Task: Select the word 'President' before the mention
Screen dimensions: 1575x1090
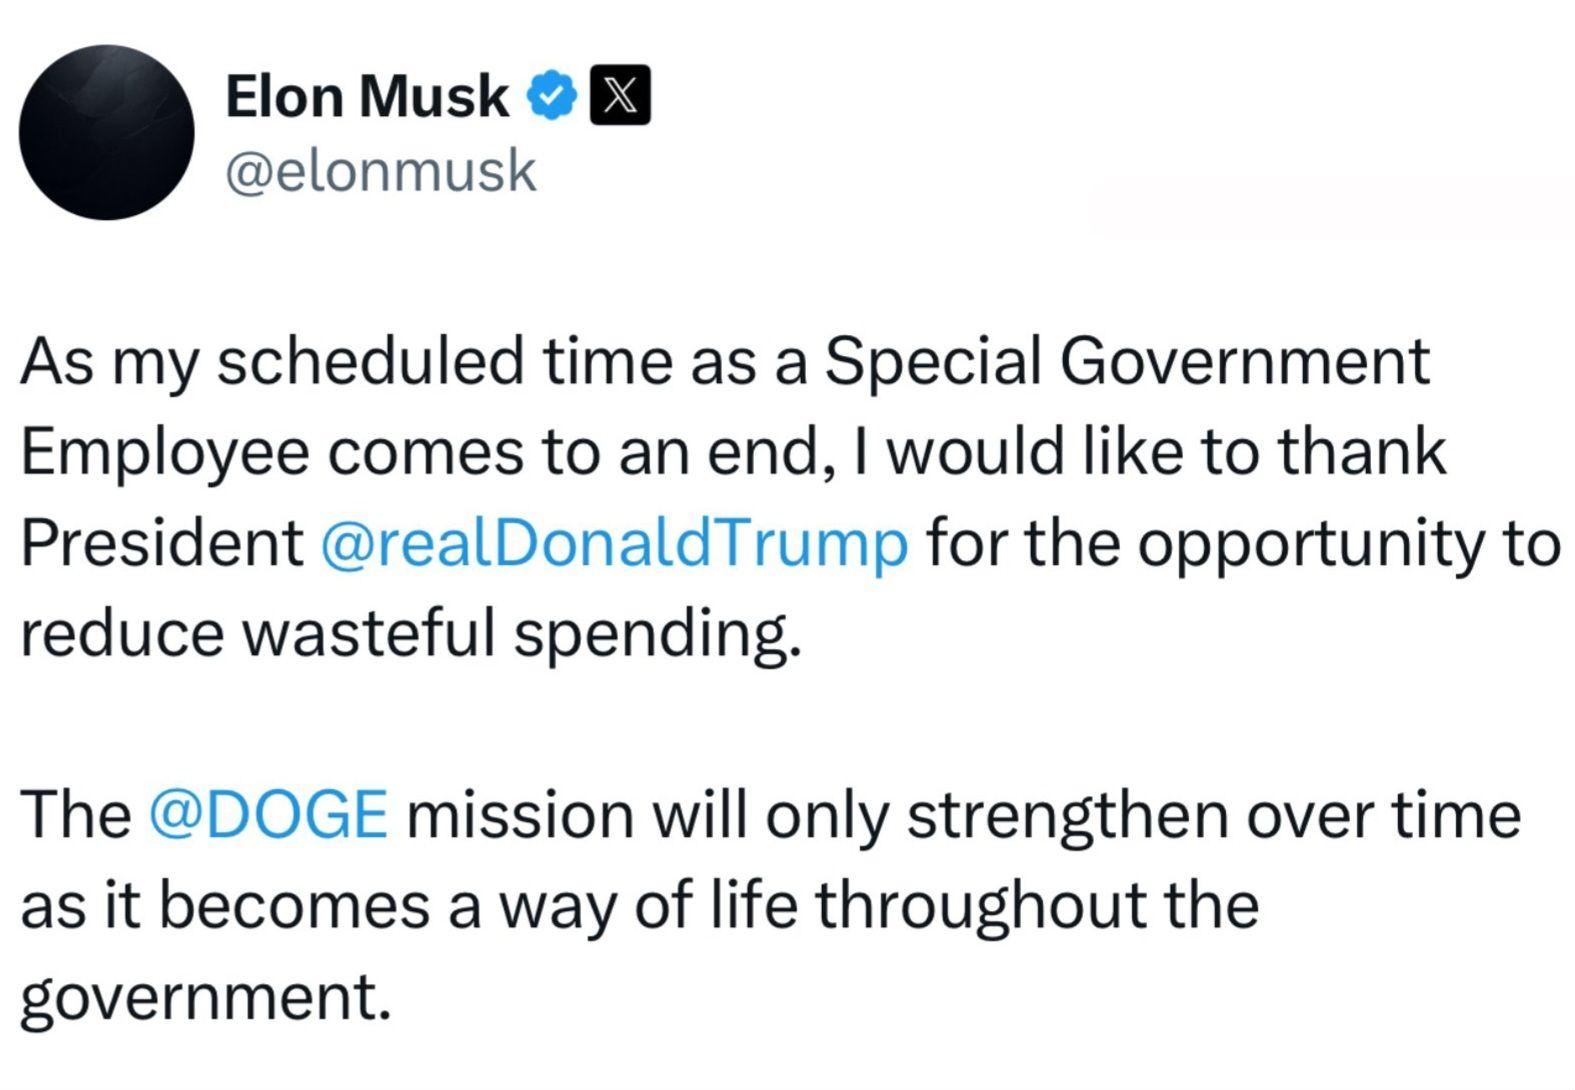Action: (162, 543)
